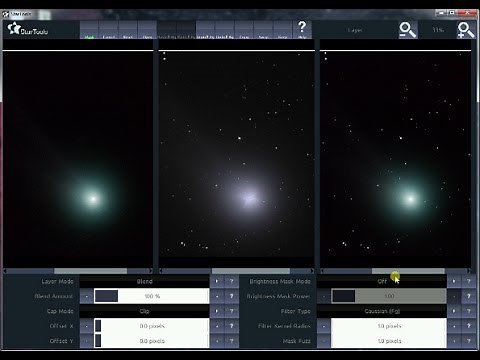Viewport: 480px width, 360px height.
Task: Show help for Filter Kernel Radius
Action: [x=468, y=326]
